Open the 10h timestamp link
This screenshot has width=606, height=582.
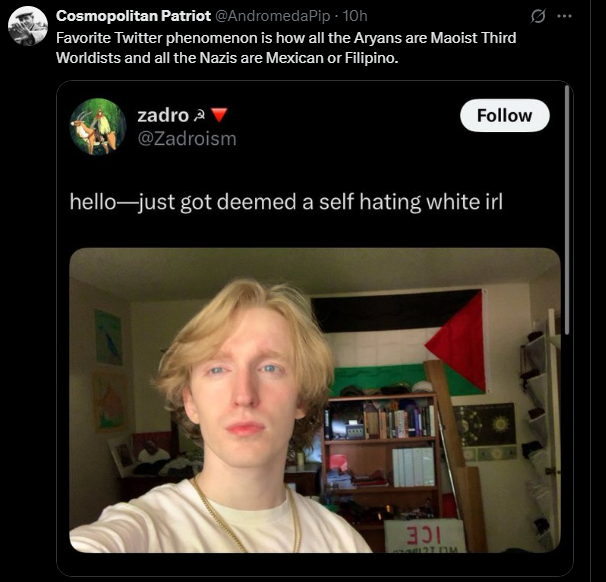pyautogui.click(x=355, y=16)
